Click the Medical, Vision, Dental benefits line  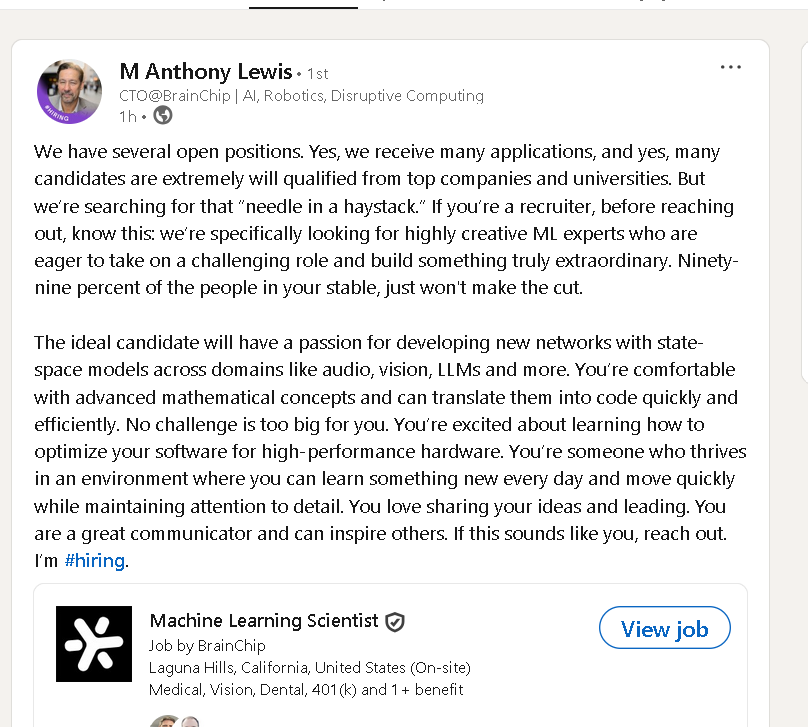pyautogui.click(x=306, y=689)
